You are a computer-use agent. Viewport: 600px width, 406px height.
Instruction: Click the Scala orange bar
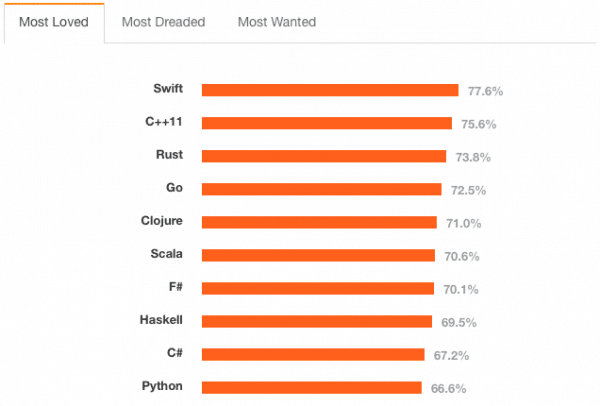[318, 255]
